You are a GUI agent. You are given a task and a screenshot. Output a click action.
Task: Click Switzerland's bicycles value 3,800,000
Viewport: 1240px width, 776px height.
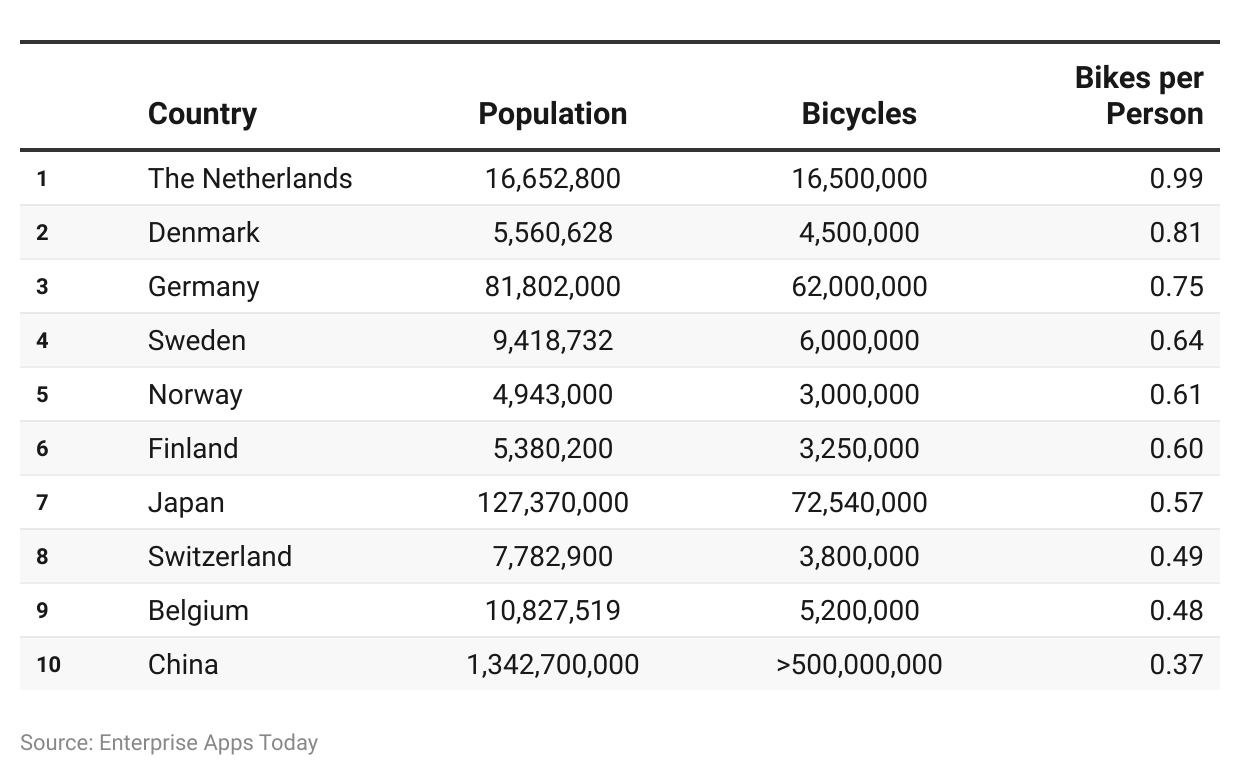click(859, 556)
